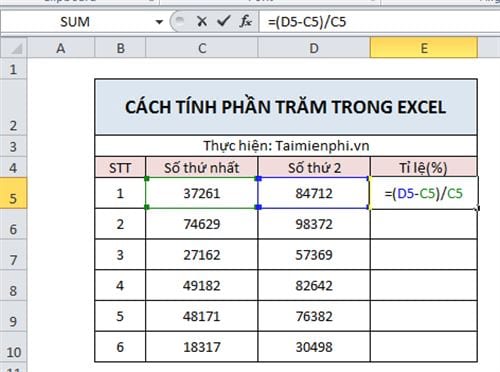
Task: Select column C header
Action: [202, 48]
